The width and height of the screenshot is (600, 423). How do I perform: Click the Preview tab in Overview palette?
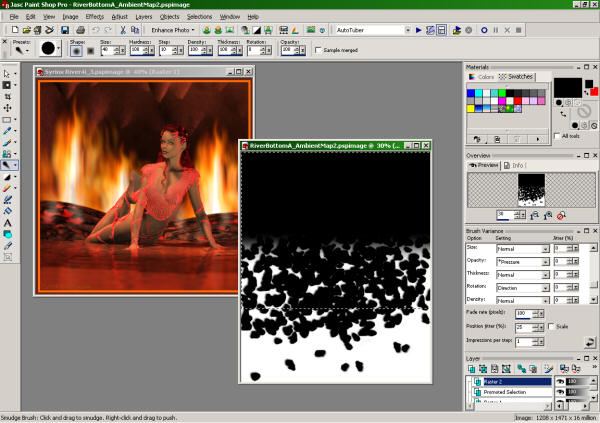tap(484, 165)
